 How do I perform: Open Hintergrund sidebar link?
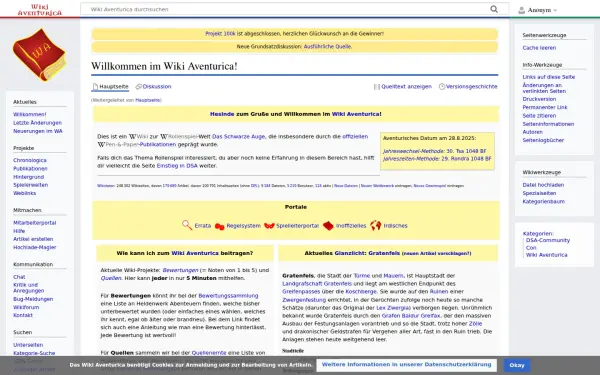[28, 177]
